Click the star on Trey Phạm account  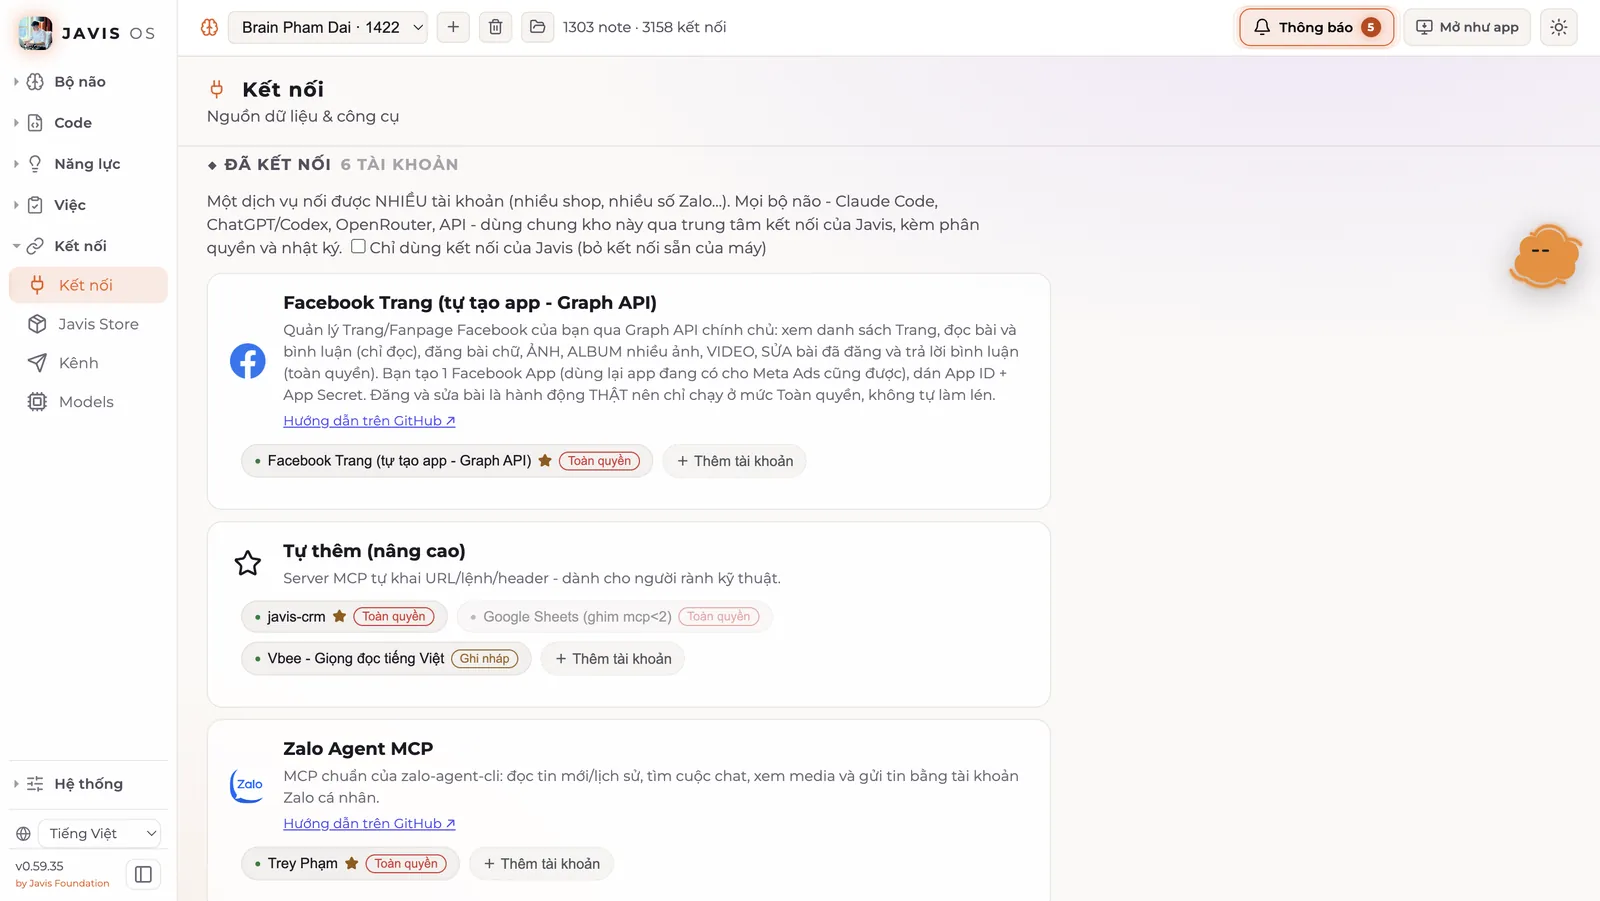tap(352, 863)
